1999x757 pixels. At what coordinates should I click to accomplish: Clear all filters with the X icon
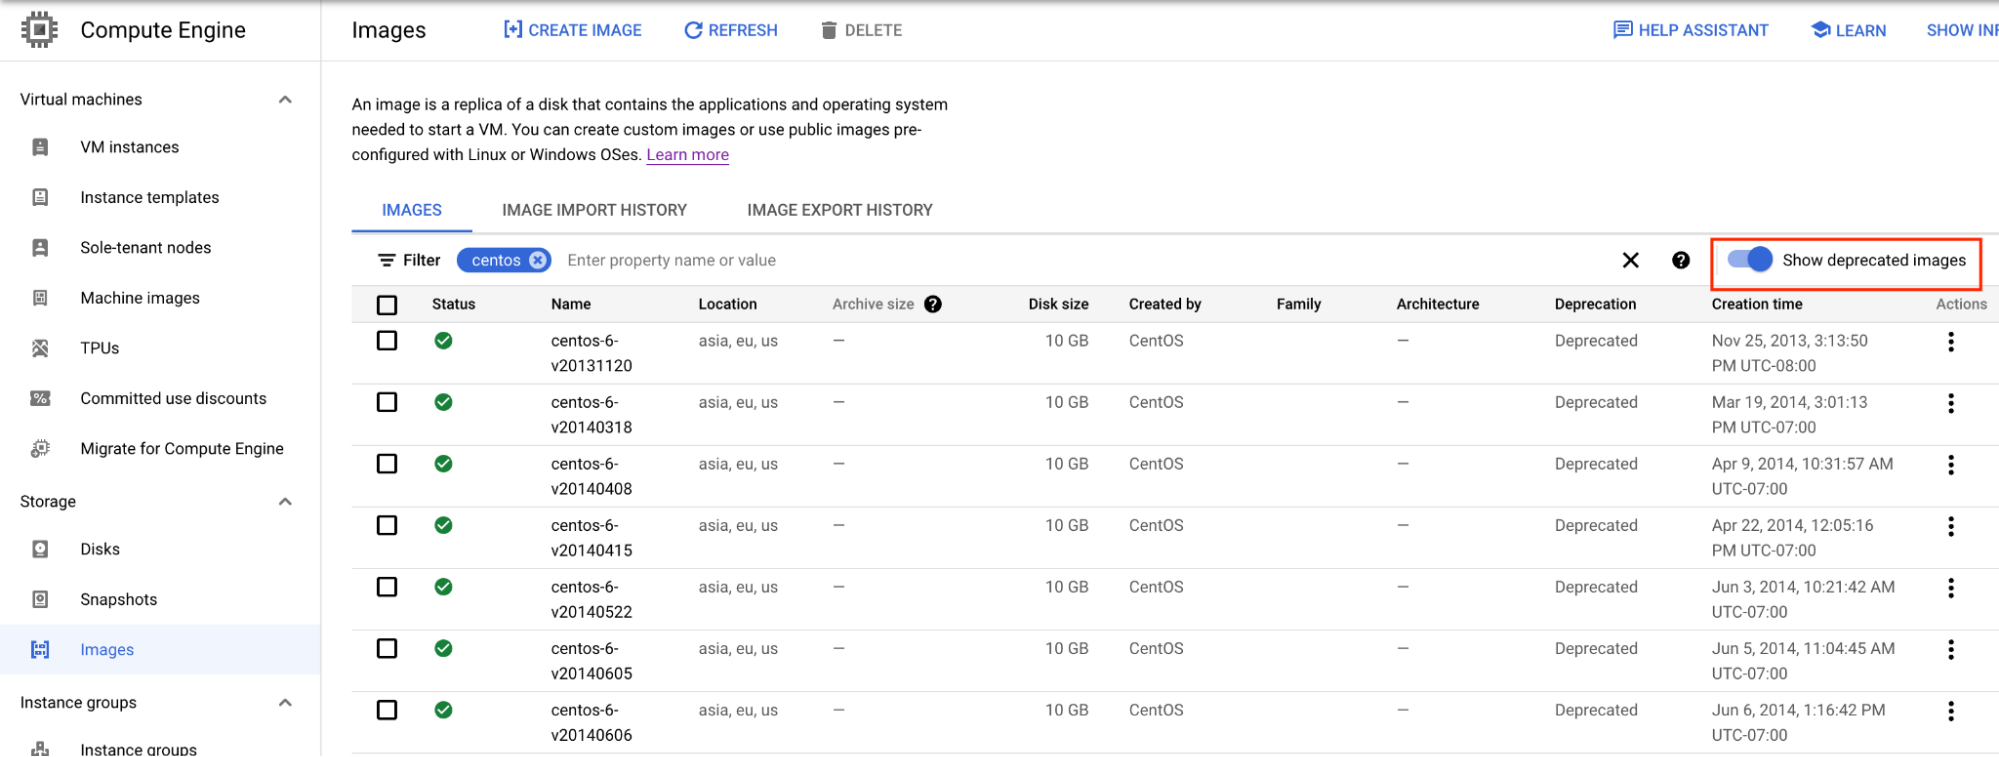tap(1630, 260)
